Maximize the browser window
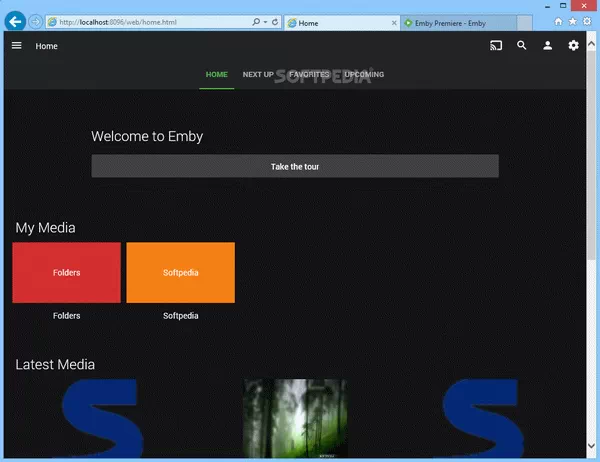 click(563, 6)
